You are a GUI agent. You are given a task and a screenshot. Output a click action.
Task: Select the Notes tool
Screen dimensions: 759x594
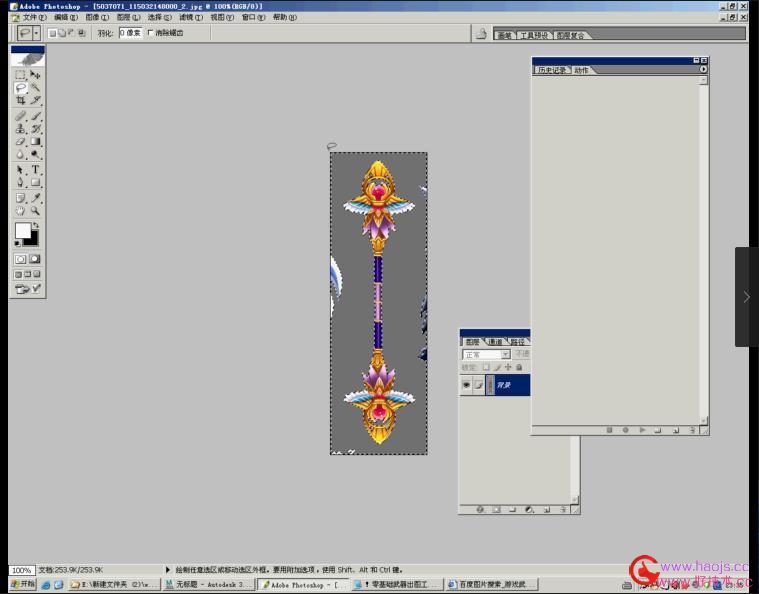(20, 198)
